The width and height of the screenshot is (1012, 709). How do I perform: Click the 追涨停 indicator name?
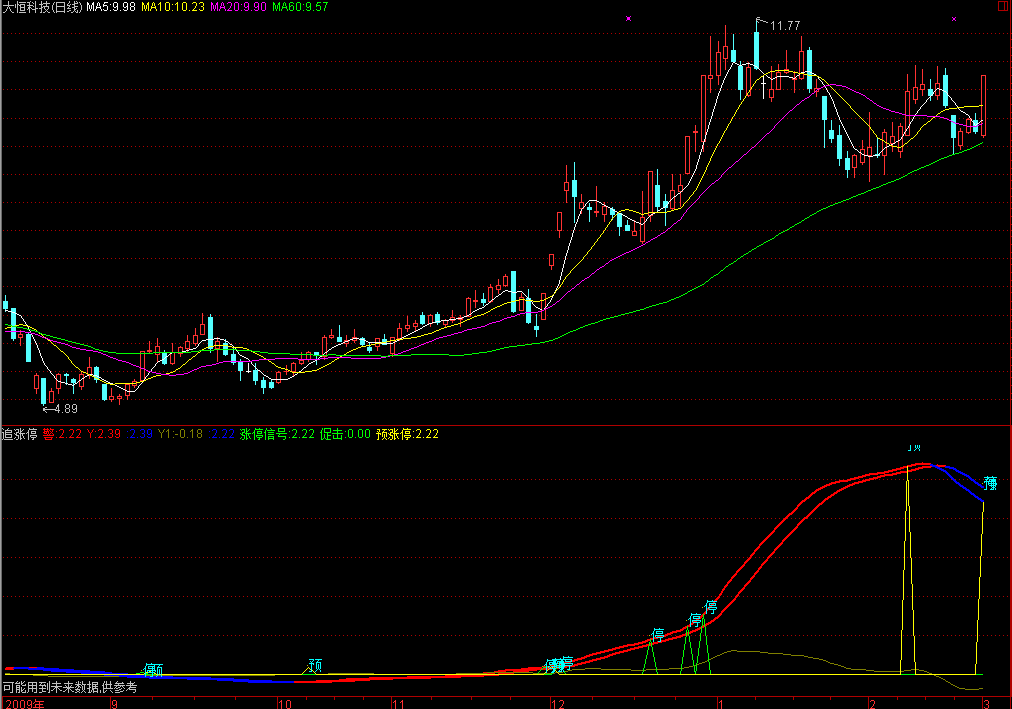tap(20, 434)
